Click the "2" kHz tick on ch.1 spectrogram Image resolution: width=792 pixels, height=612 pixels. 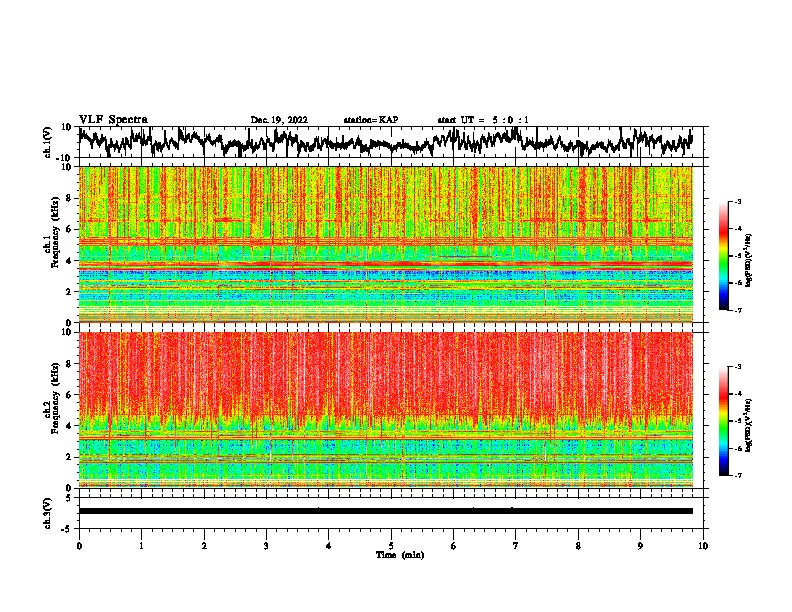point(69,292)
